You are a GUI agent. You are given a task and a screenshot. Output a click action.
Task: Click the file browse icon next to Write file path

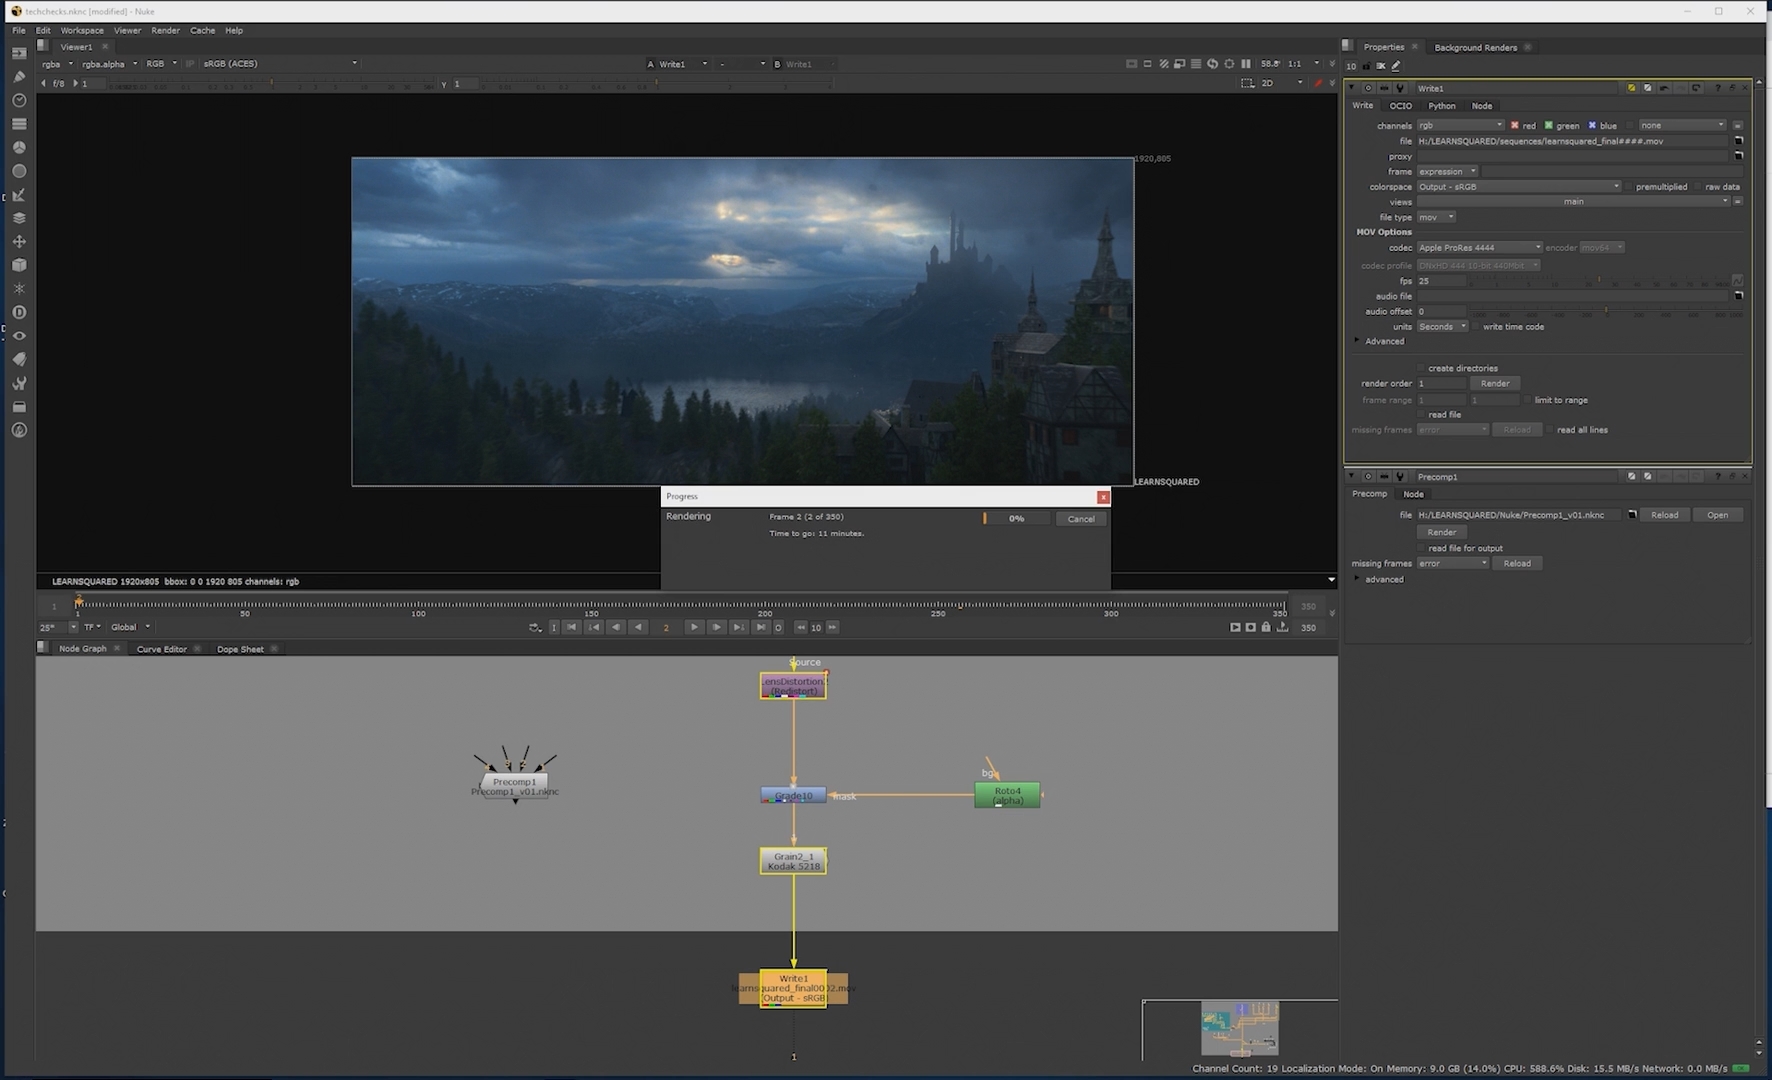[1738, 141]
